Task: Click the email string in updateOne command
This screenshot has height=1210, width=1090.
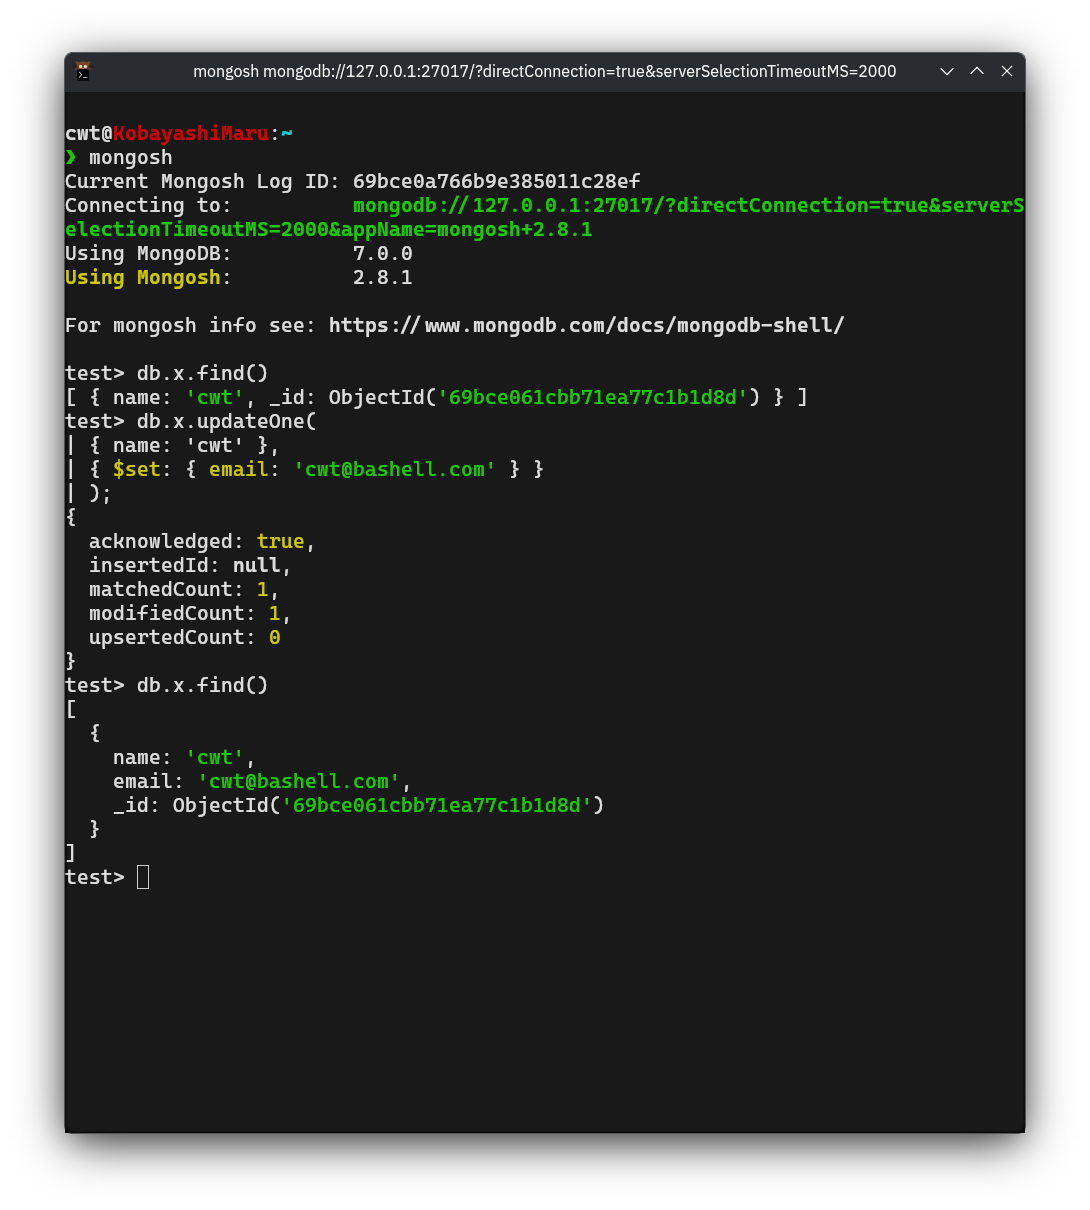Action: [395, 469]
